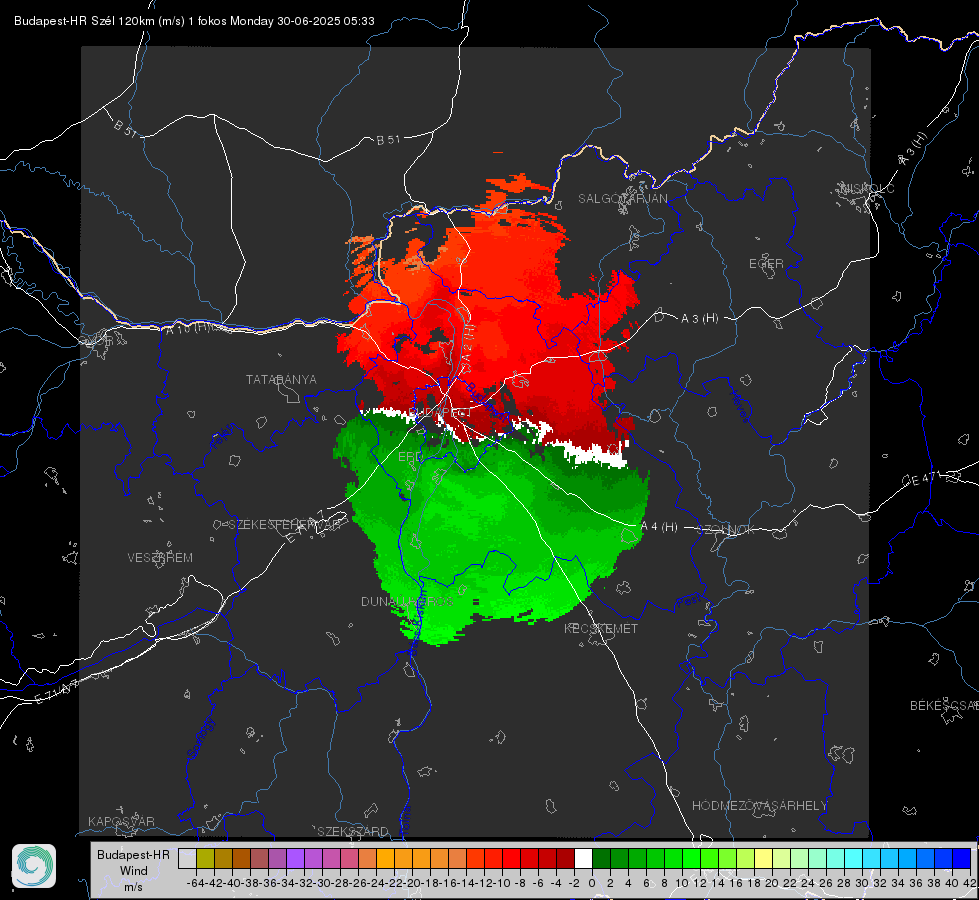This screenshot has height=900, width=979.
Task: Pick the deep blue swatch between 40 and 42
Action: point(961,858)
